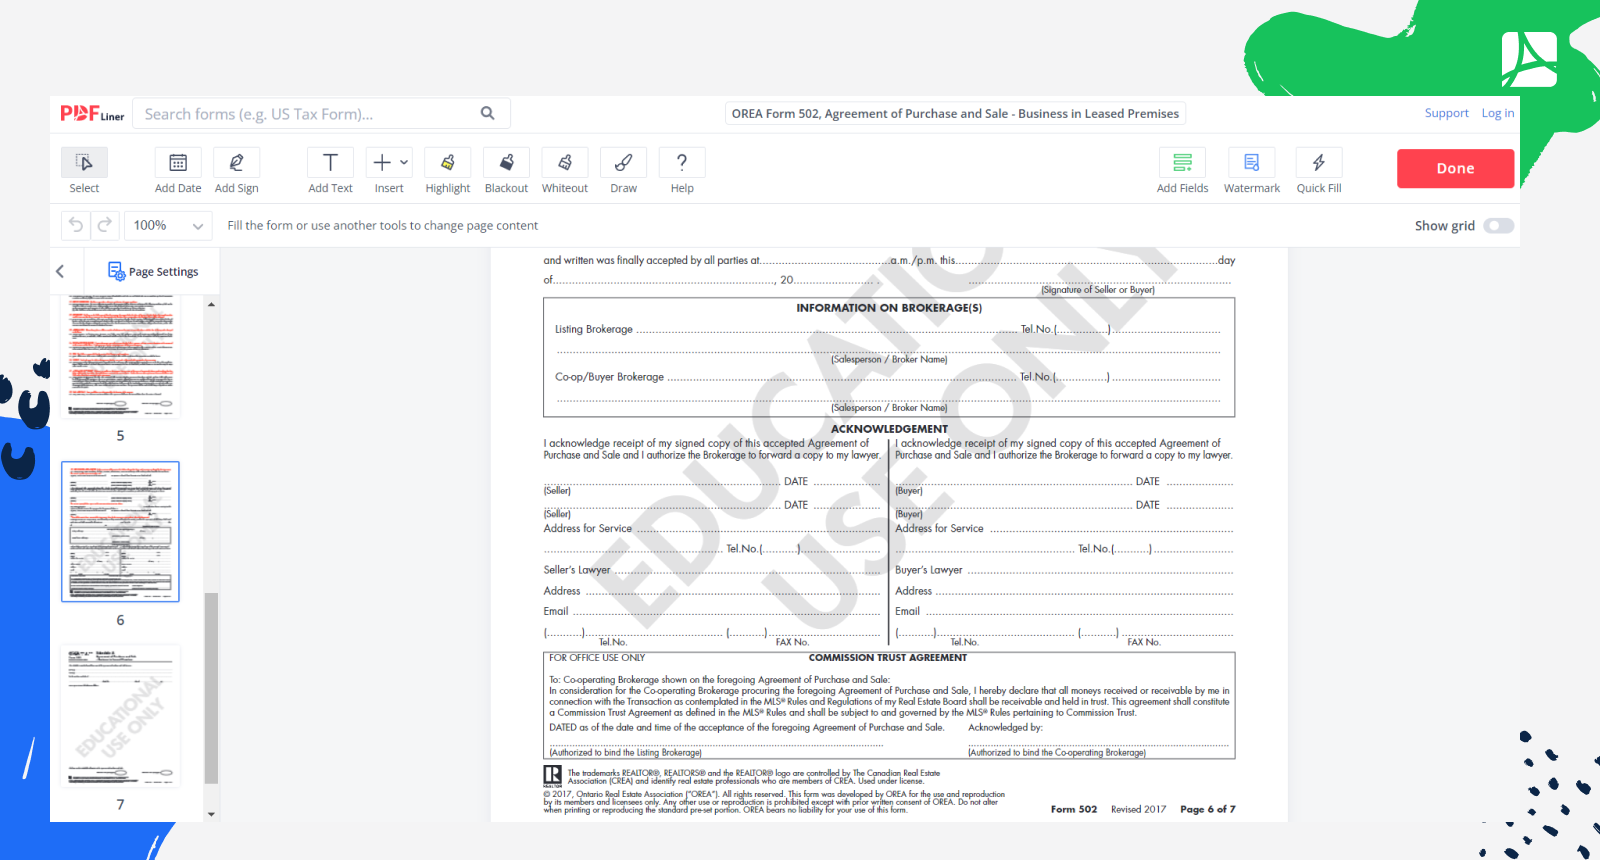Click the Seller's Lawyer field line
The height and width of the screenshot is (860, 1600).
click(x=747, y=570)
